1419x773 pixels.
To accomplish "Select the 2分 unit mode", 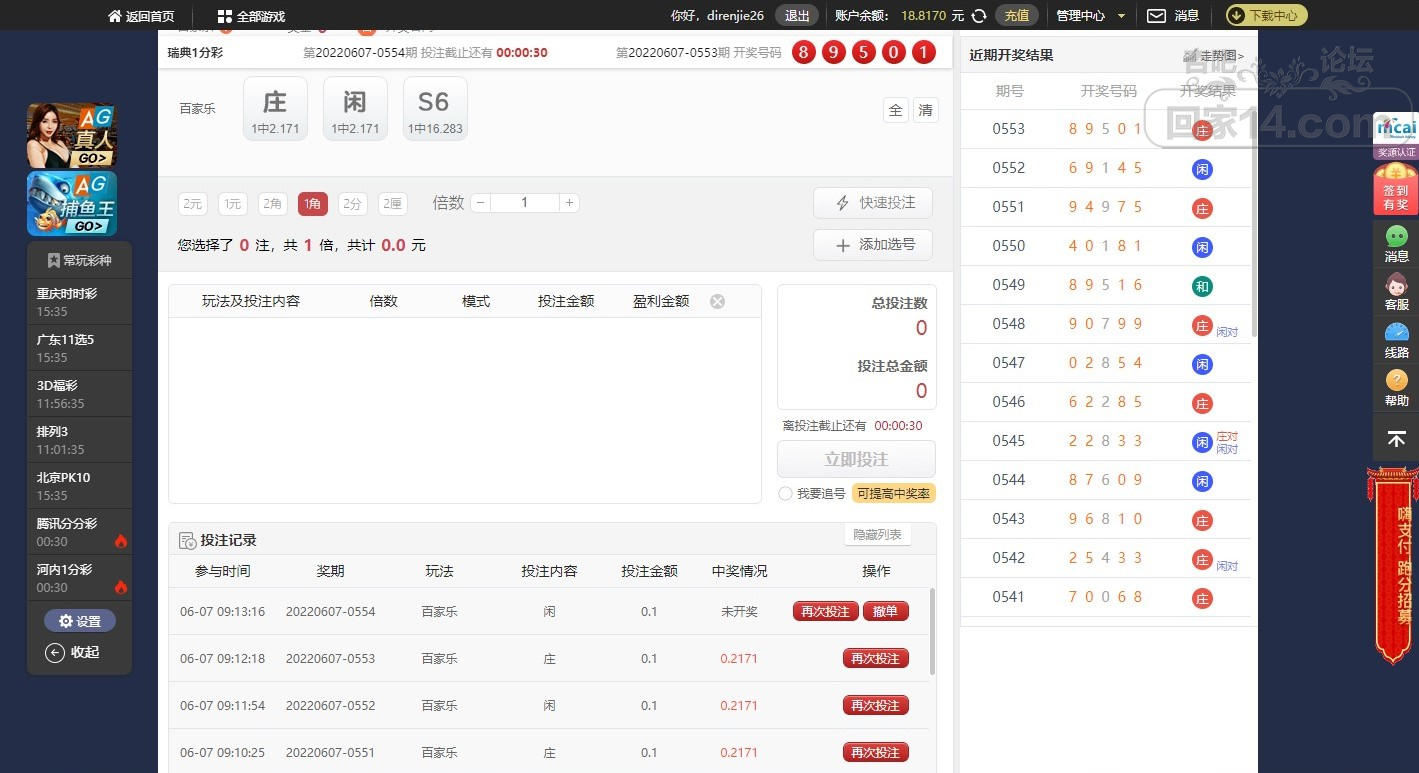I will coord(352,204).
